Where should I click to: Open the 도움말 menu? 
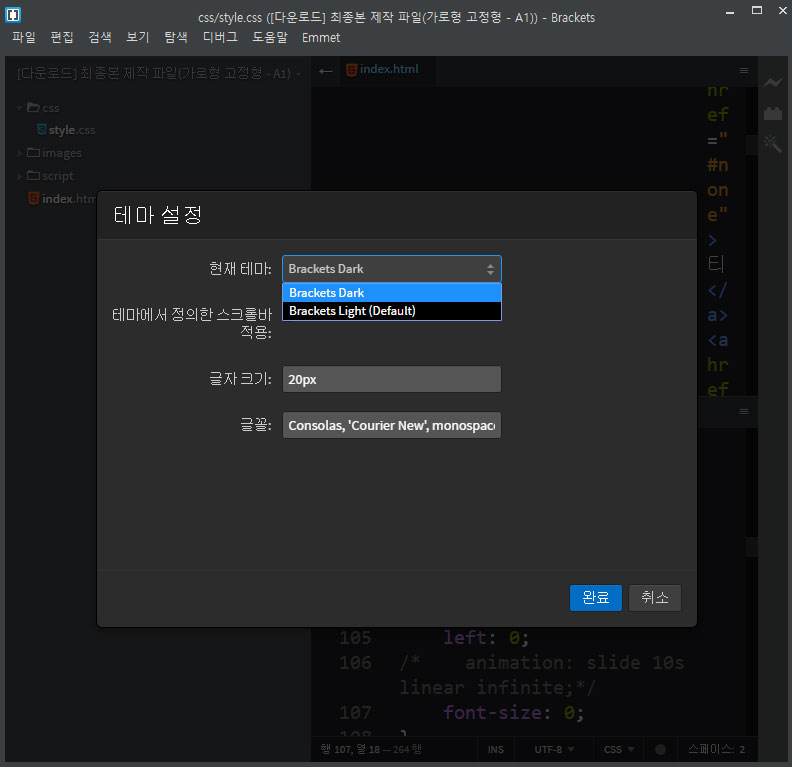pyautogui.click(x=270, y=37)
